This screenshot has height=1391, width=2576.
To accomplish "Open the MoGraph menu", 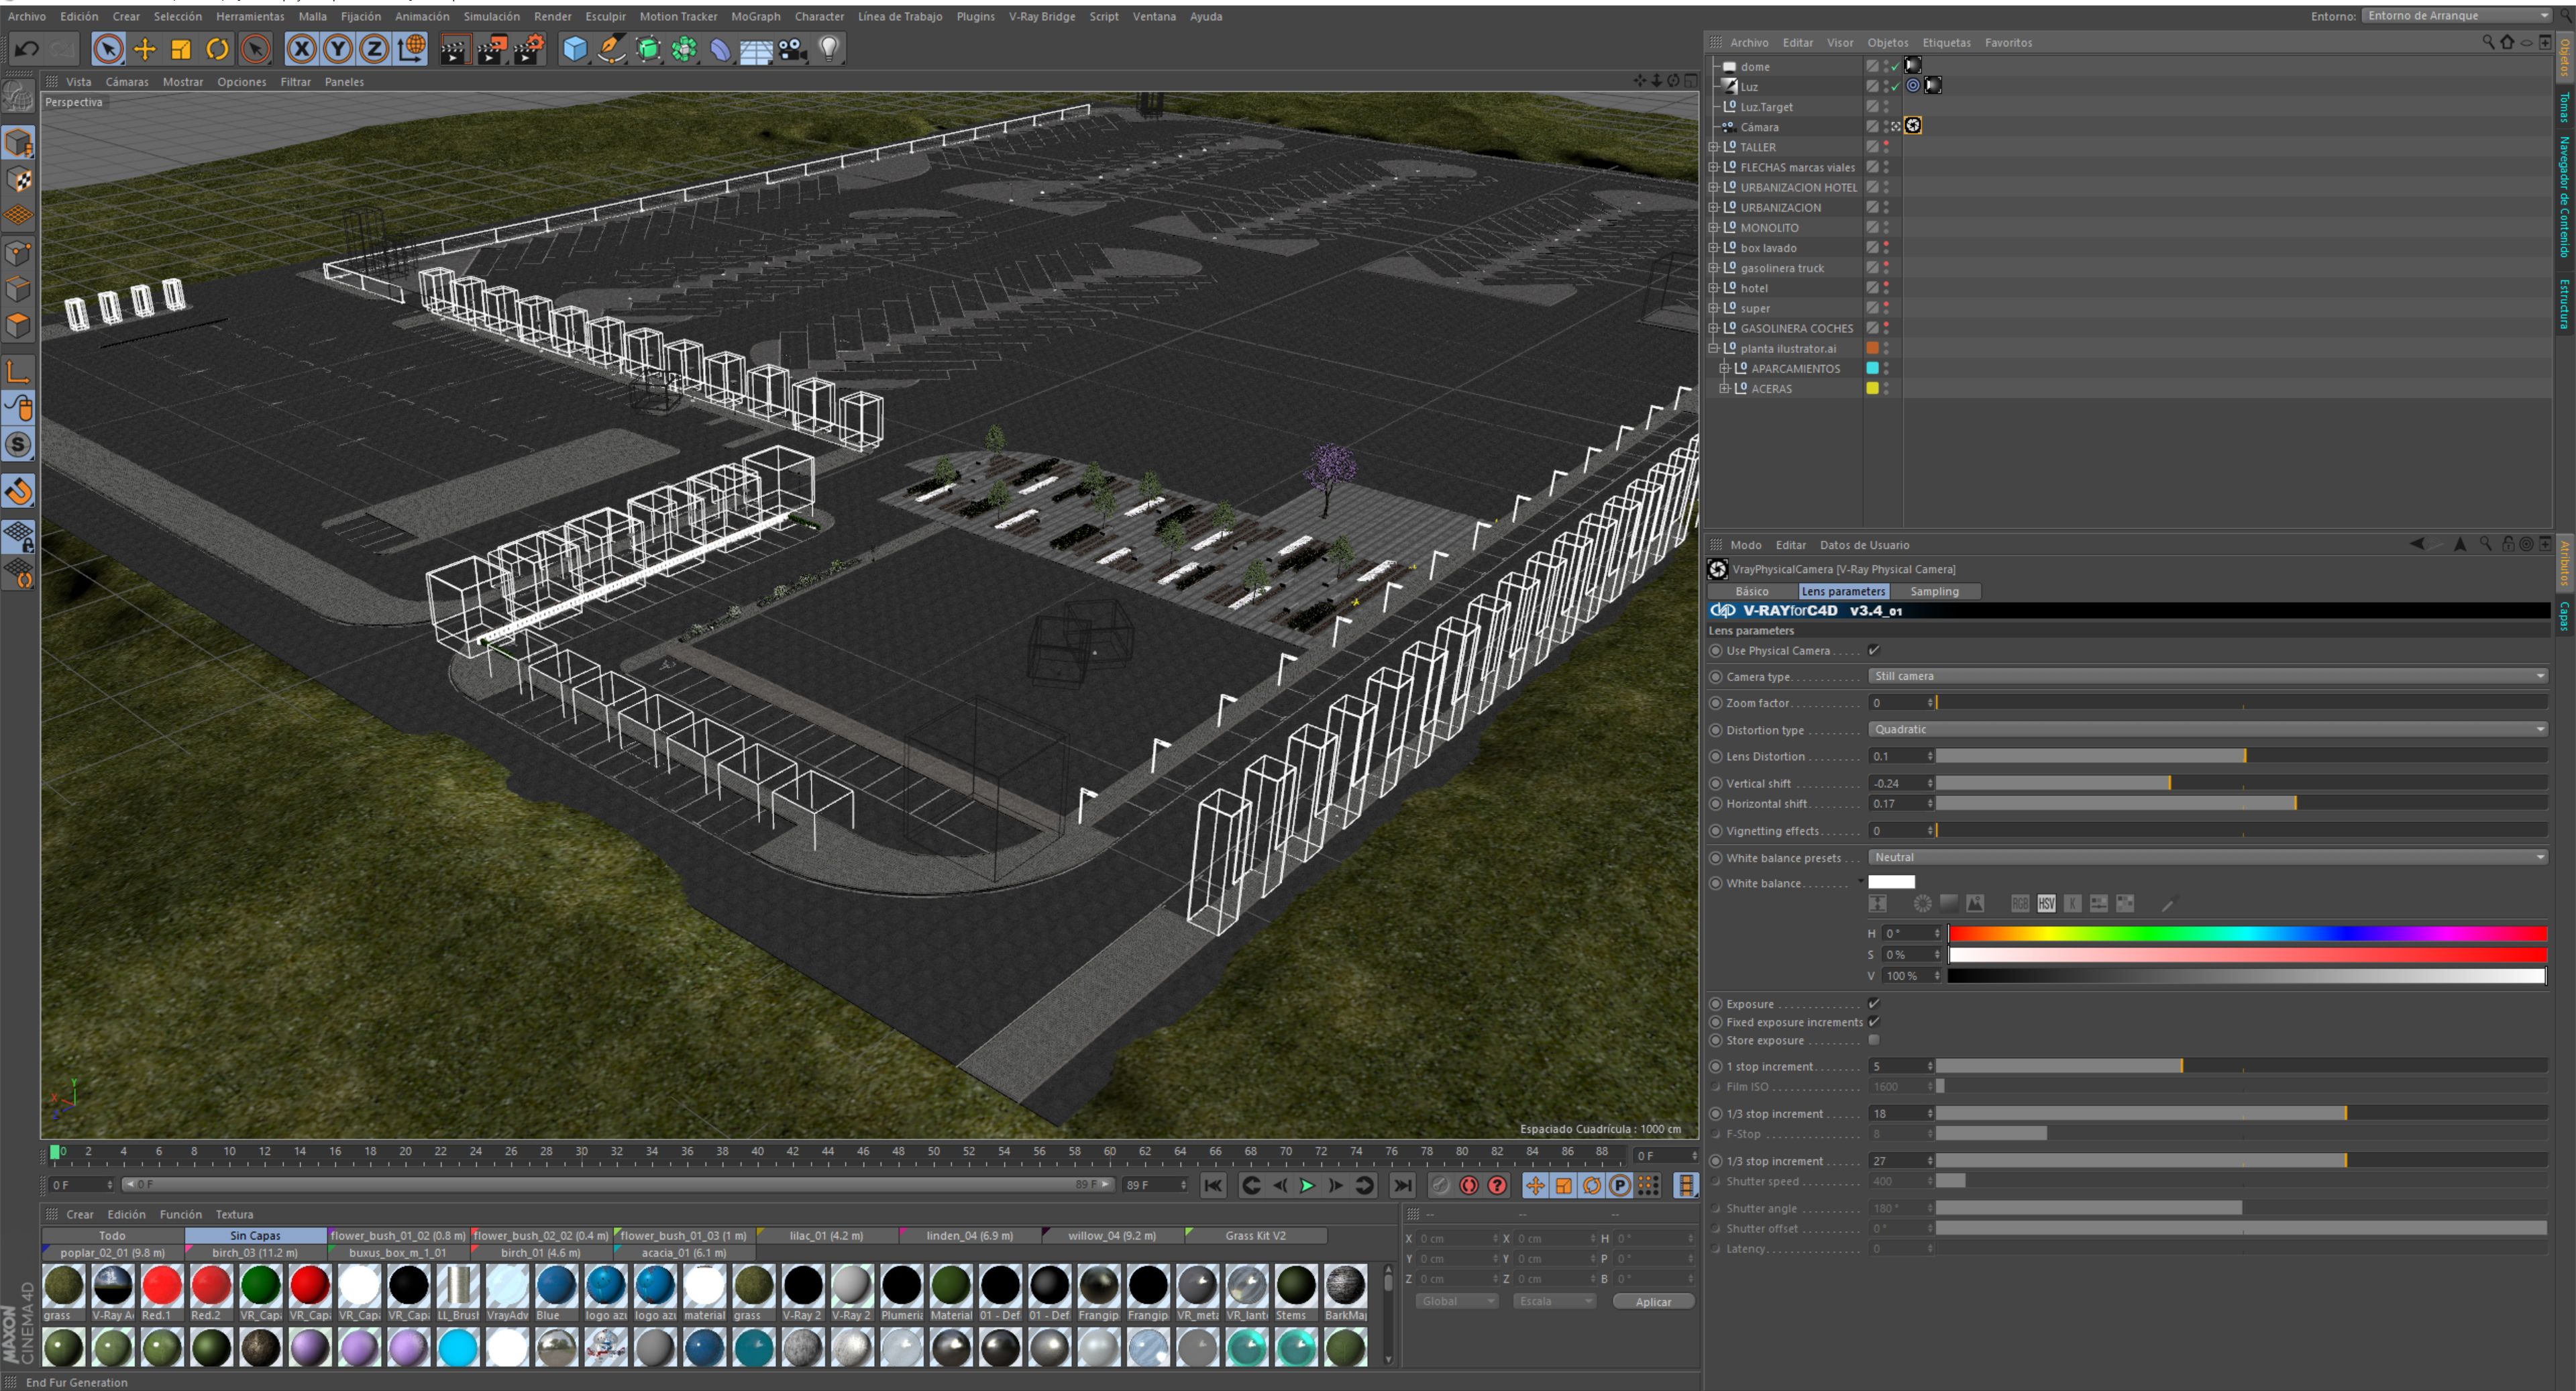I will click(x=755, y=16).
